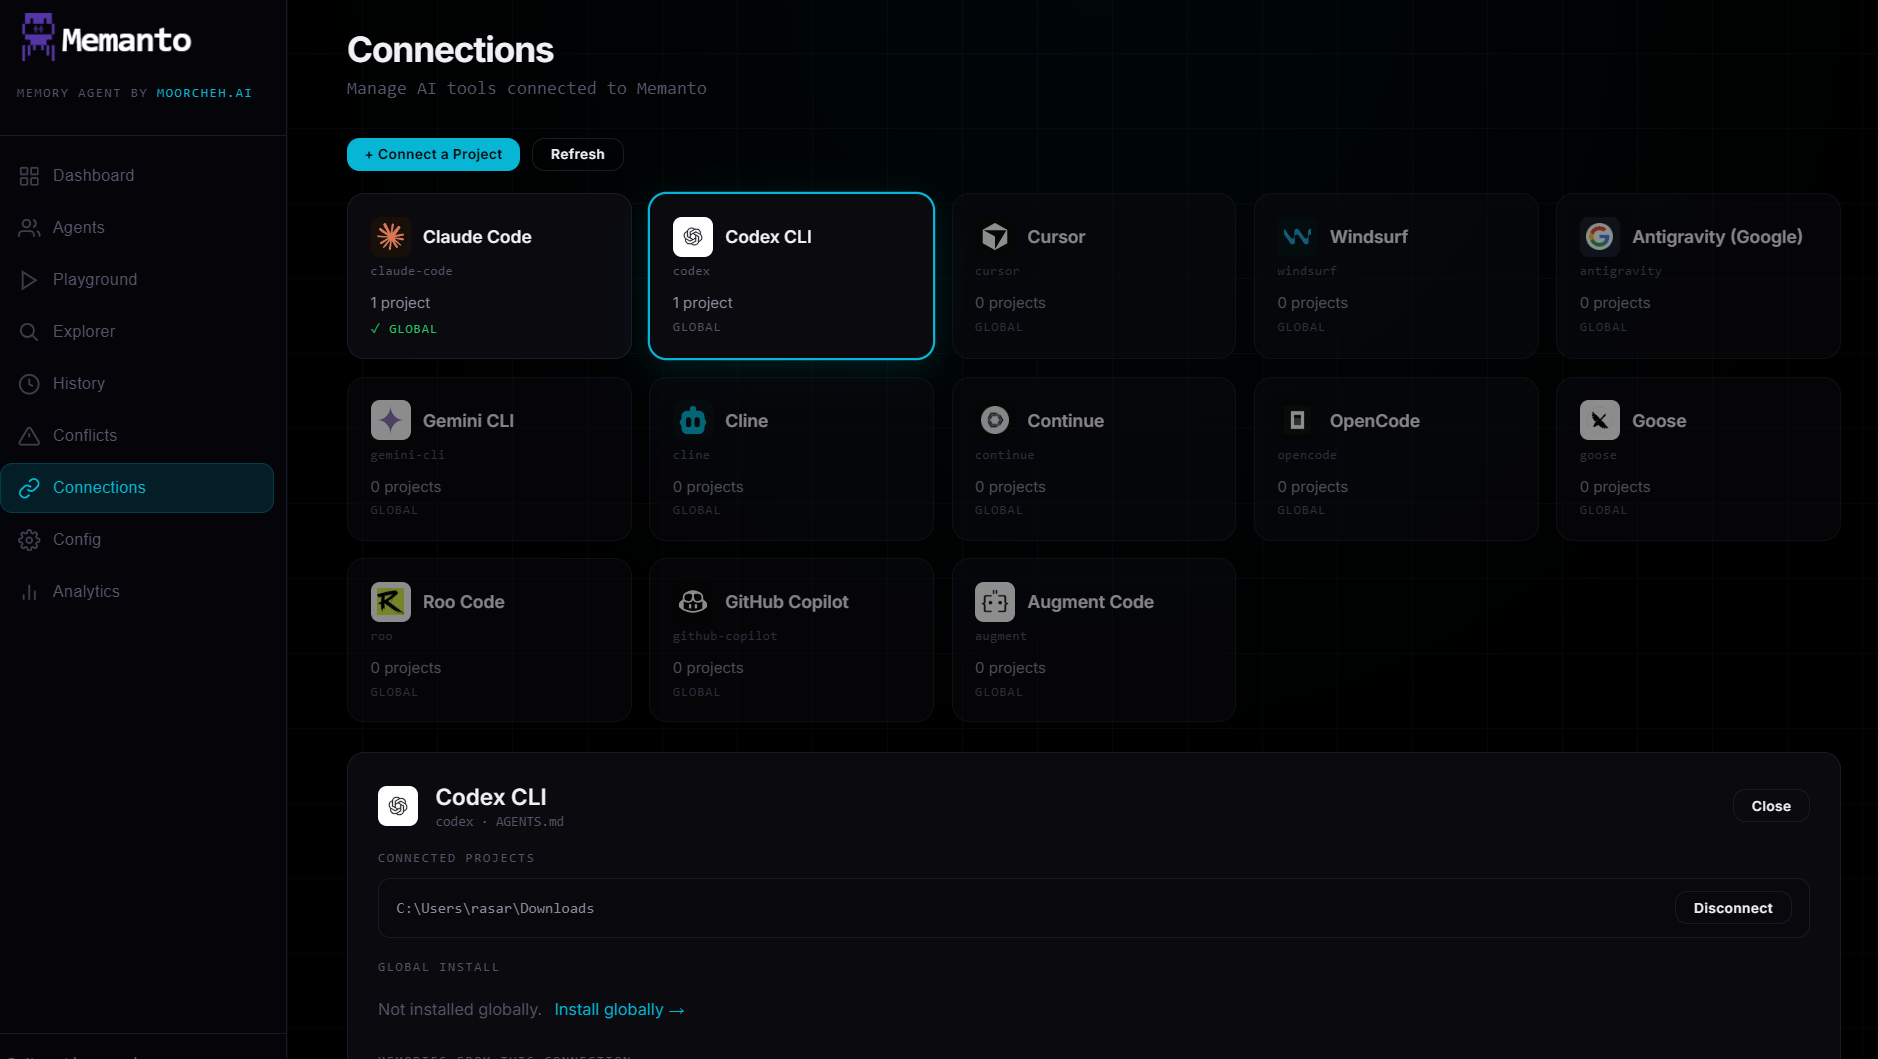Click the History clock icon
Image resolution: width=1878 pixels, height=1059 pixels.
[29, 384]
